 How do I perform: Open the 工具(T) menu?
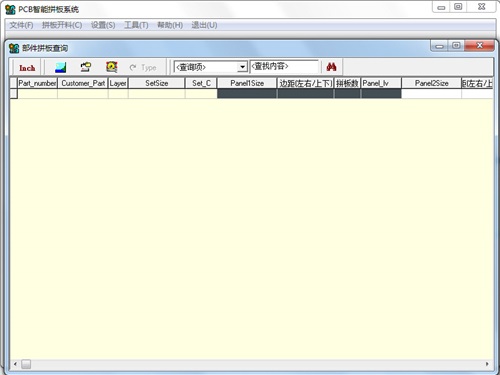136,25
